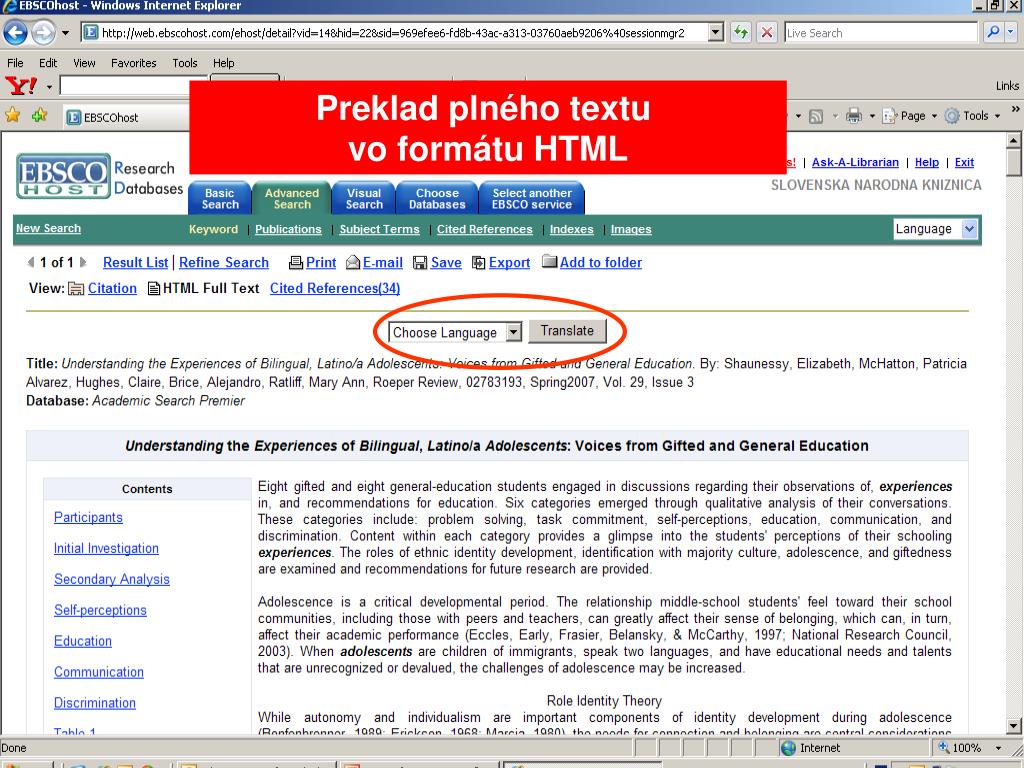This screenshot has width=1024, height=768.
Task: Click the Refine Search link
Action: pos(224,263)
